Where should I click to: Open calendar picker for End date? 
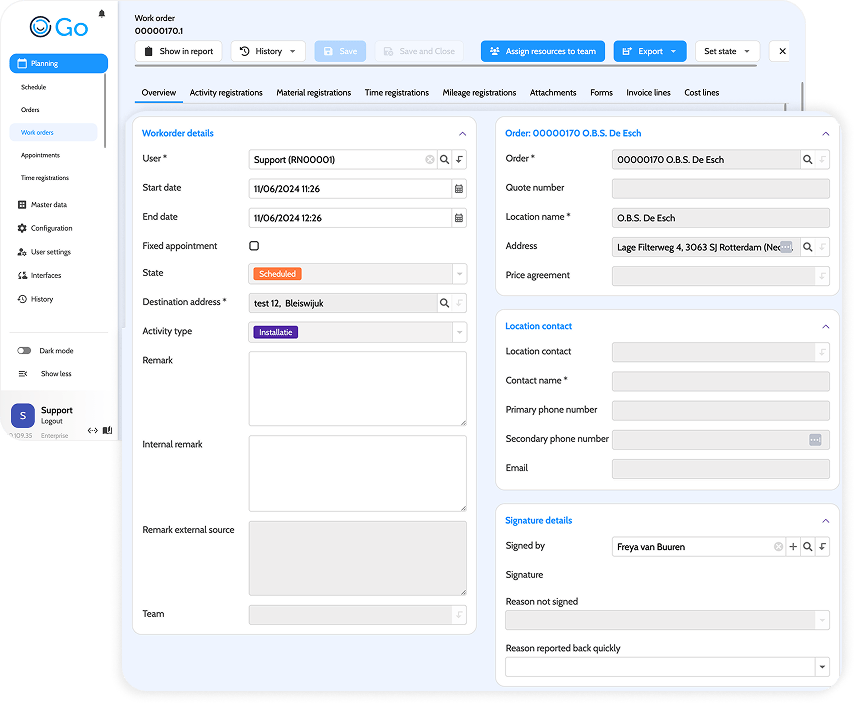[459, 218]
